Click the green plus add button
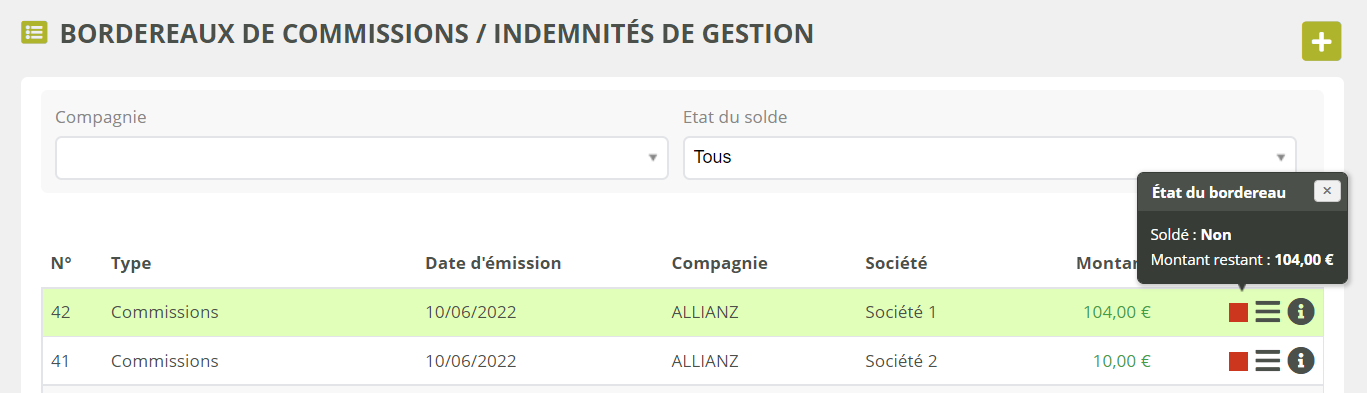Image resolution: width=1367 pixels, height=393 pixels. [x=1321, y=42]
